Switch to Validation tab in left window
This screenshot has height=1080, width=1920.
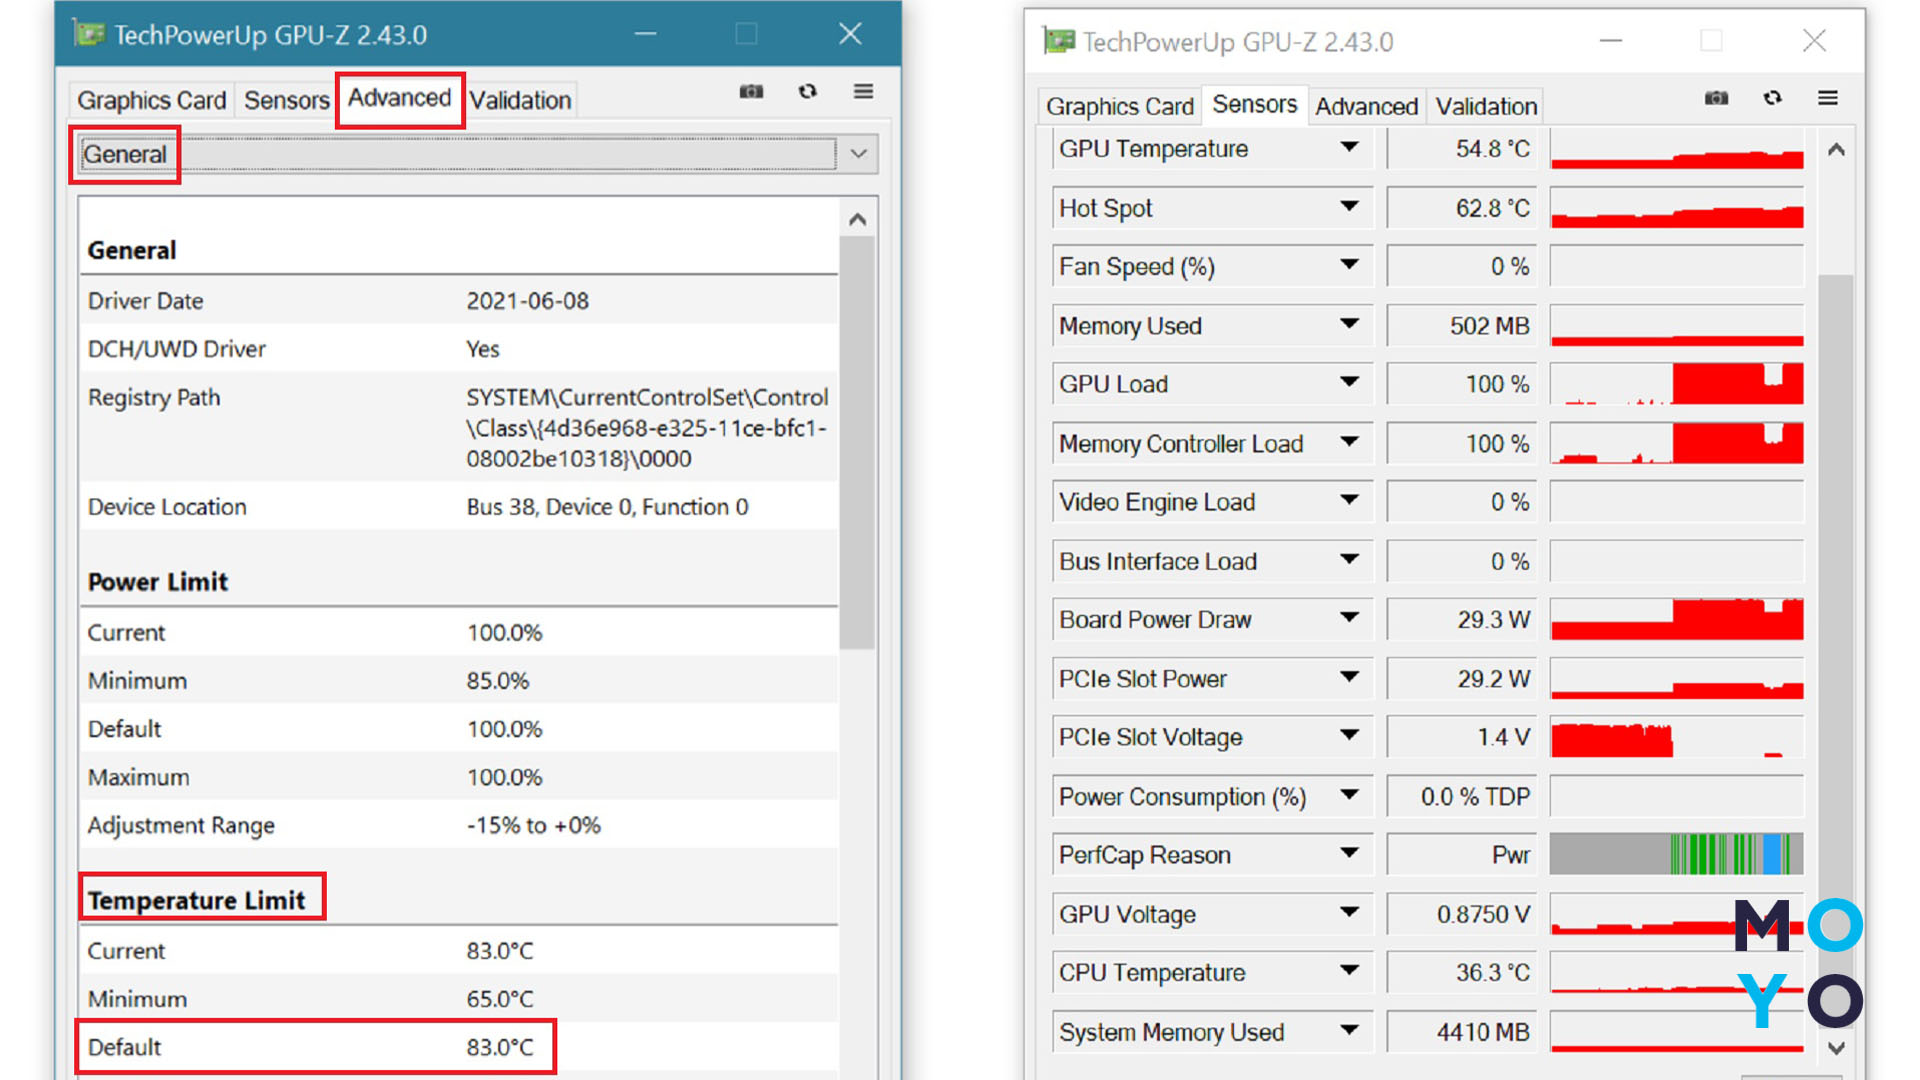pyautogui.click(x=520, y=100)
